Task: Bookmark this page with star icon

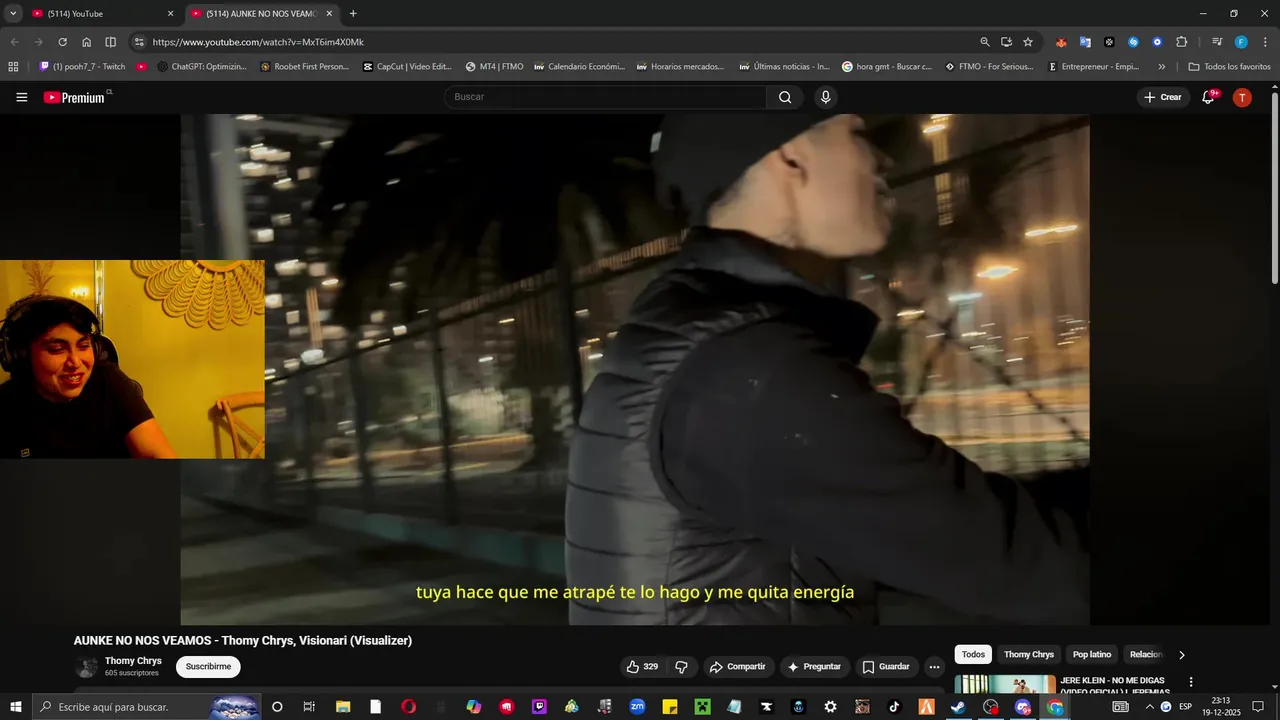Action: [1028, 42]
